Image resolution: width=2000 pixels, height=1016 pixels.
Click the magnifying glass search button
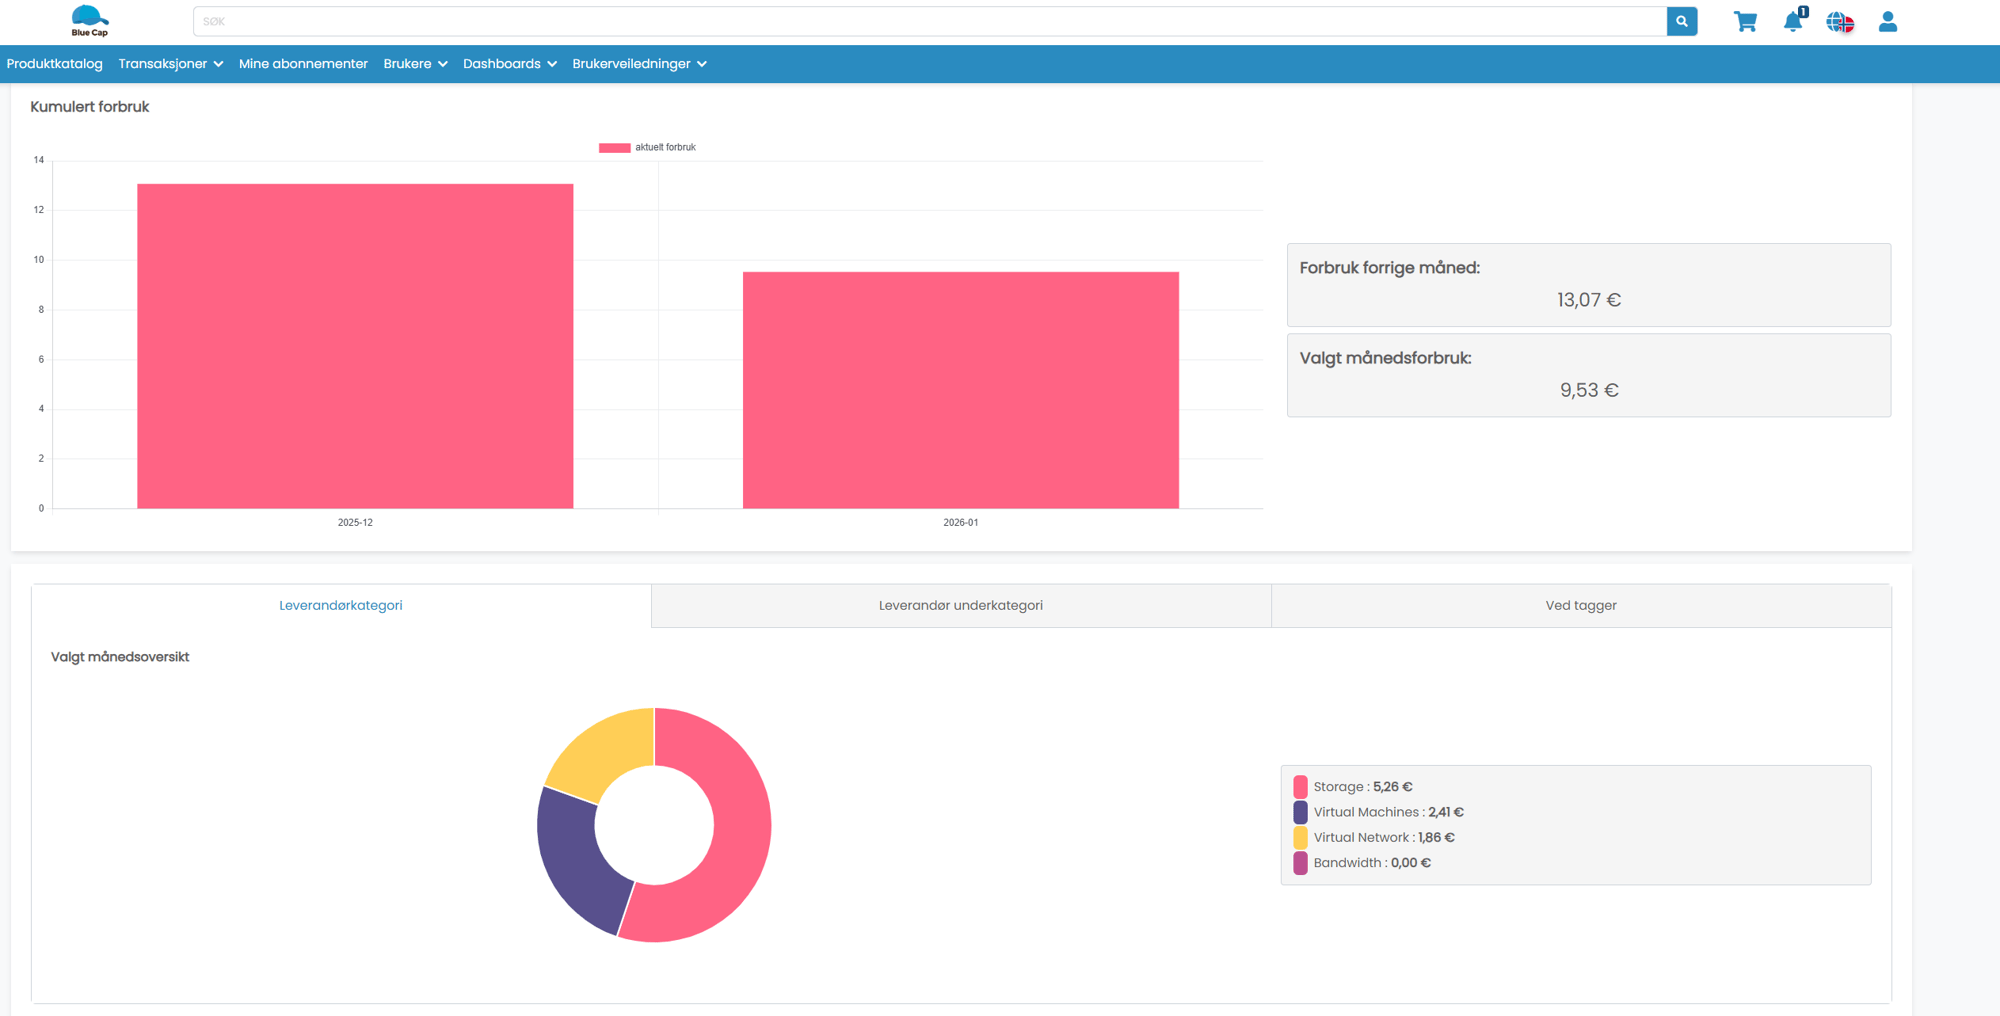point(1681,21)
